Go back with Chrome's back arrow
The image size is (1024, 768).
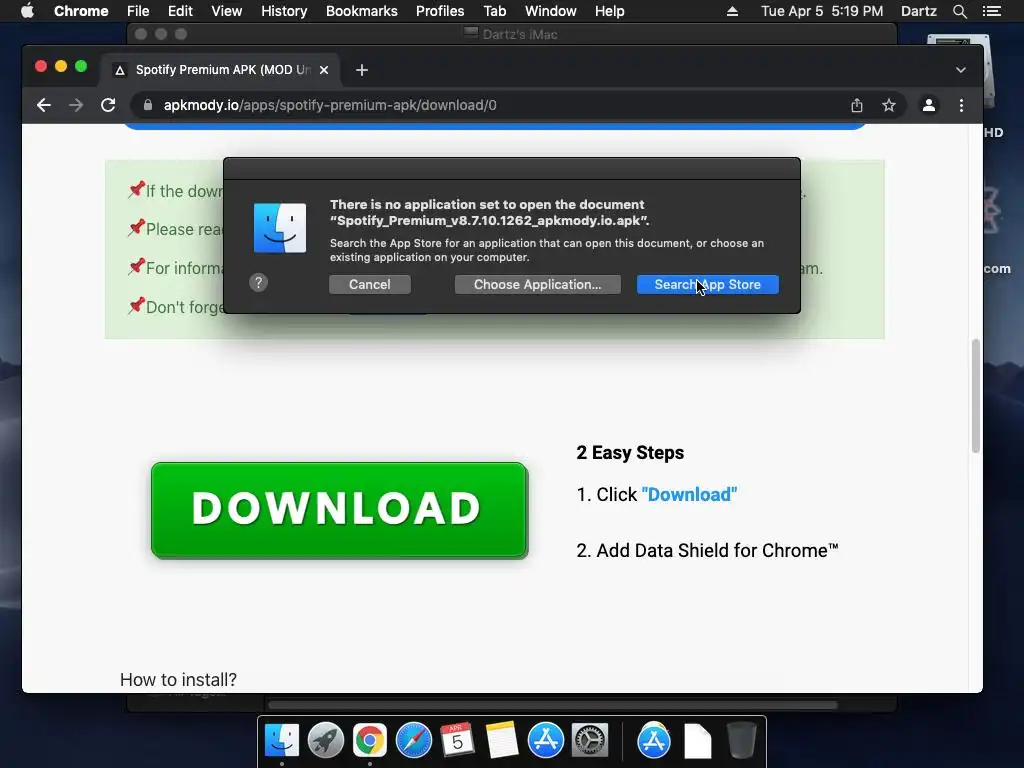tap(44, 105)
